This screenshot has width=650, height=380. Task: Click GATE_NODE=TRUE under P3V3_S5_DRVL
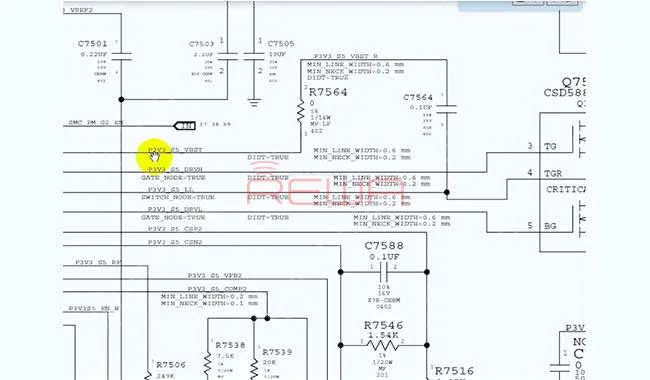pos(173,217)
